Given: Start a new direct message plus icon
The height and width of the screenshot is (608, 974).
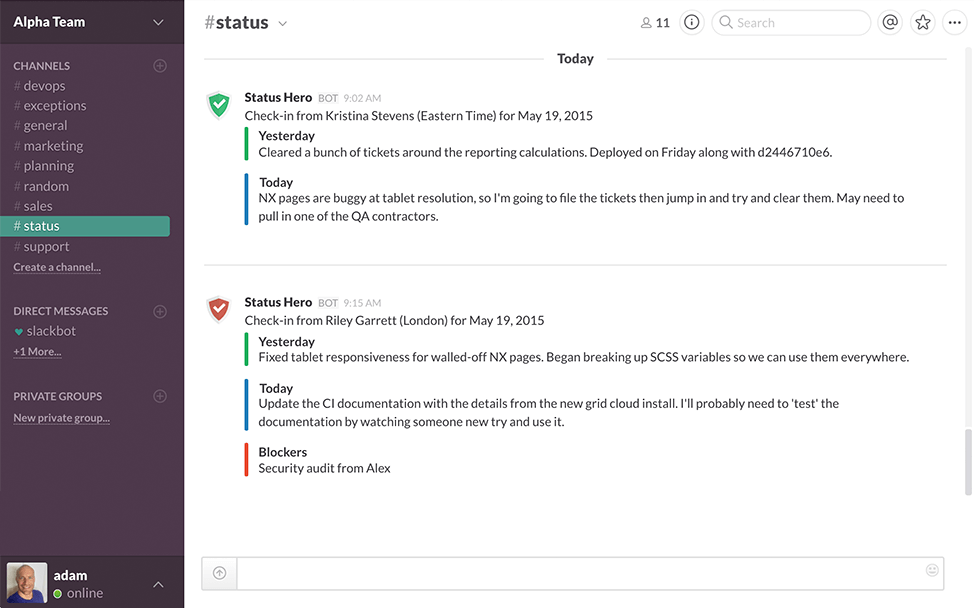Looking at the screenshot, I should pos(159,311).
